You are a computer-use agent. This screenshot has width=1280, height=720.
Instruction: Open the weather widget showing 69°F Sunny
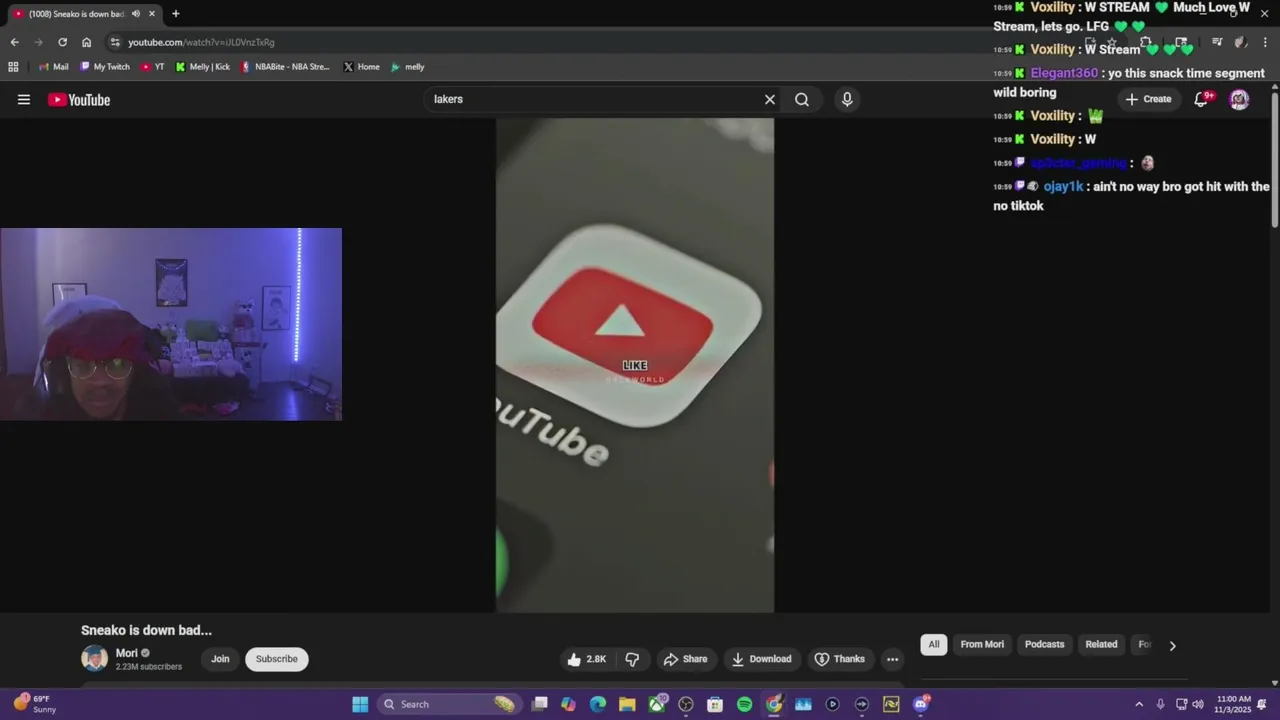(x=35, y=704)
